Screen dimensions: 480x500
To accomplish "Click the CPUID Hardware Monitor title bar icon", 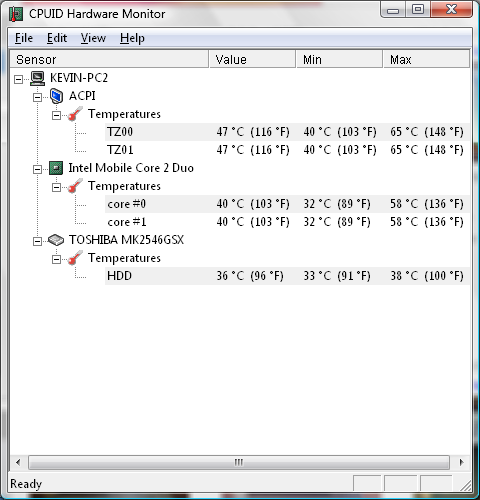I will tap(16, 14).
